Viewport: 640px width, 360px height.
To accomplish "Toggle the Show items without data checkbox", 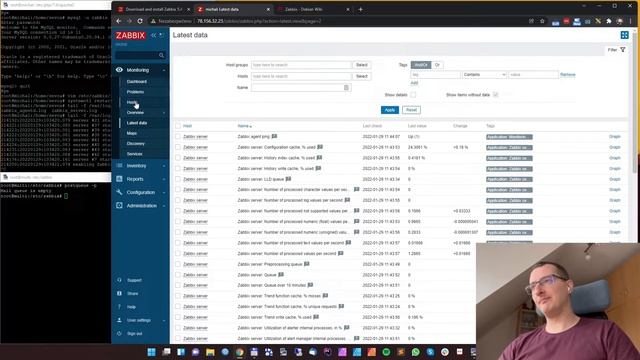I will pos(496,95).
